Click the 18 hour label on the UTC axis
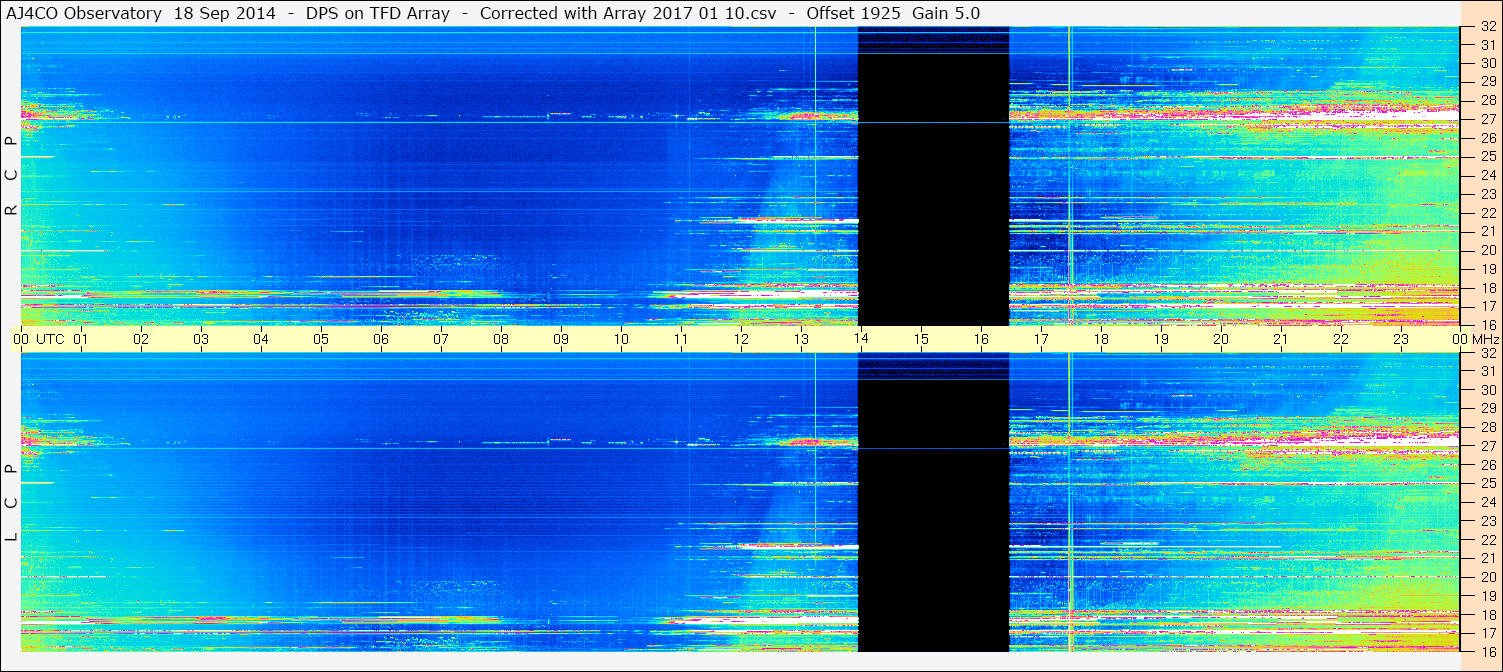Image resolution: width=1503 pixels, height=672 pixels. click(1101, 339)
